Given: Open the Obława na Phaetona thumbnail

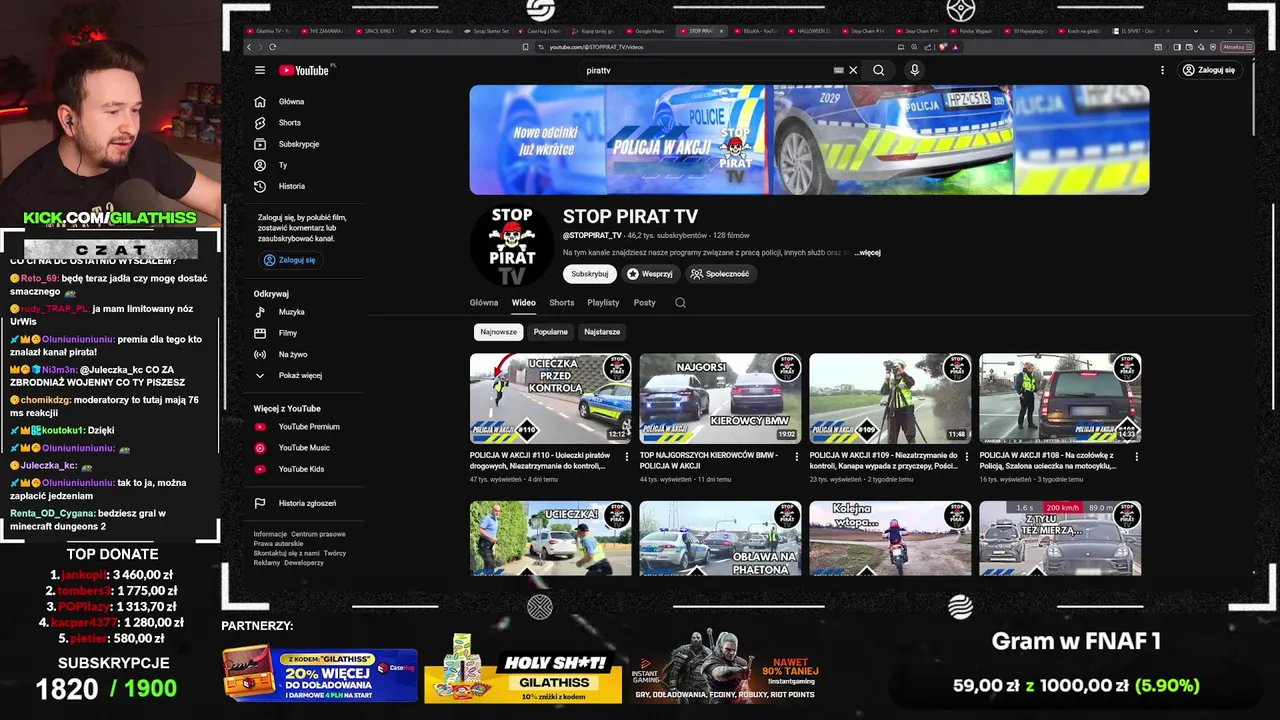Looking at the screenshot, I should click(720, 538).
